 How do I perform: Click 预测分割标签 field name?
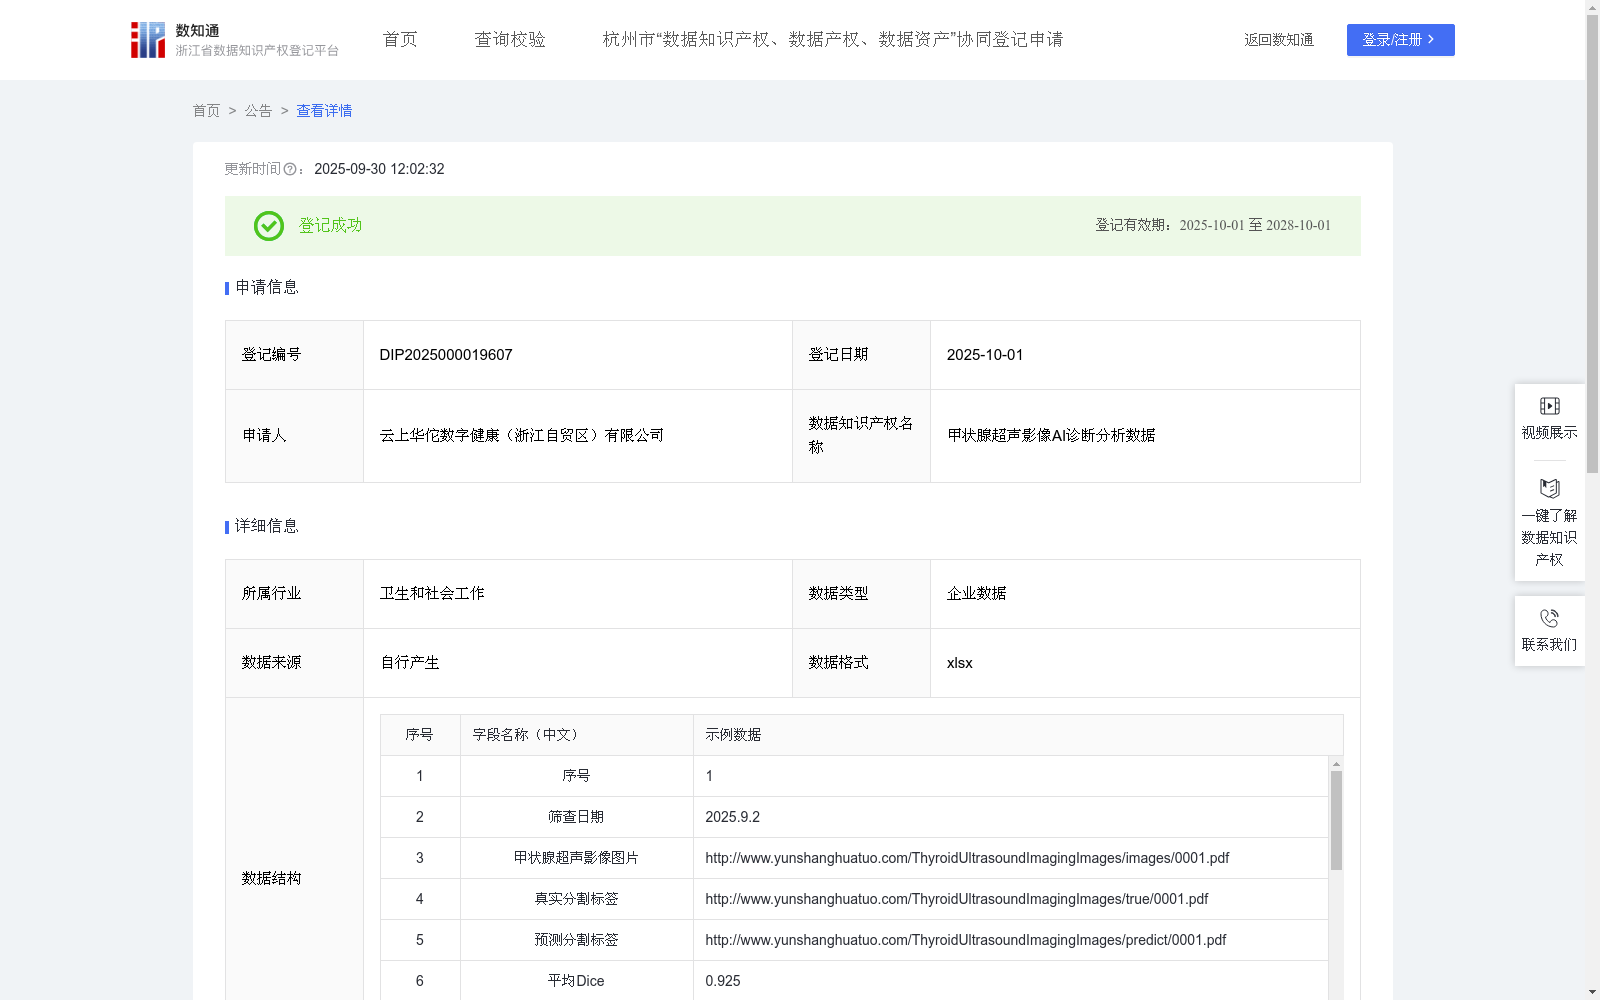576,940
